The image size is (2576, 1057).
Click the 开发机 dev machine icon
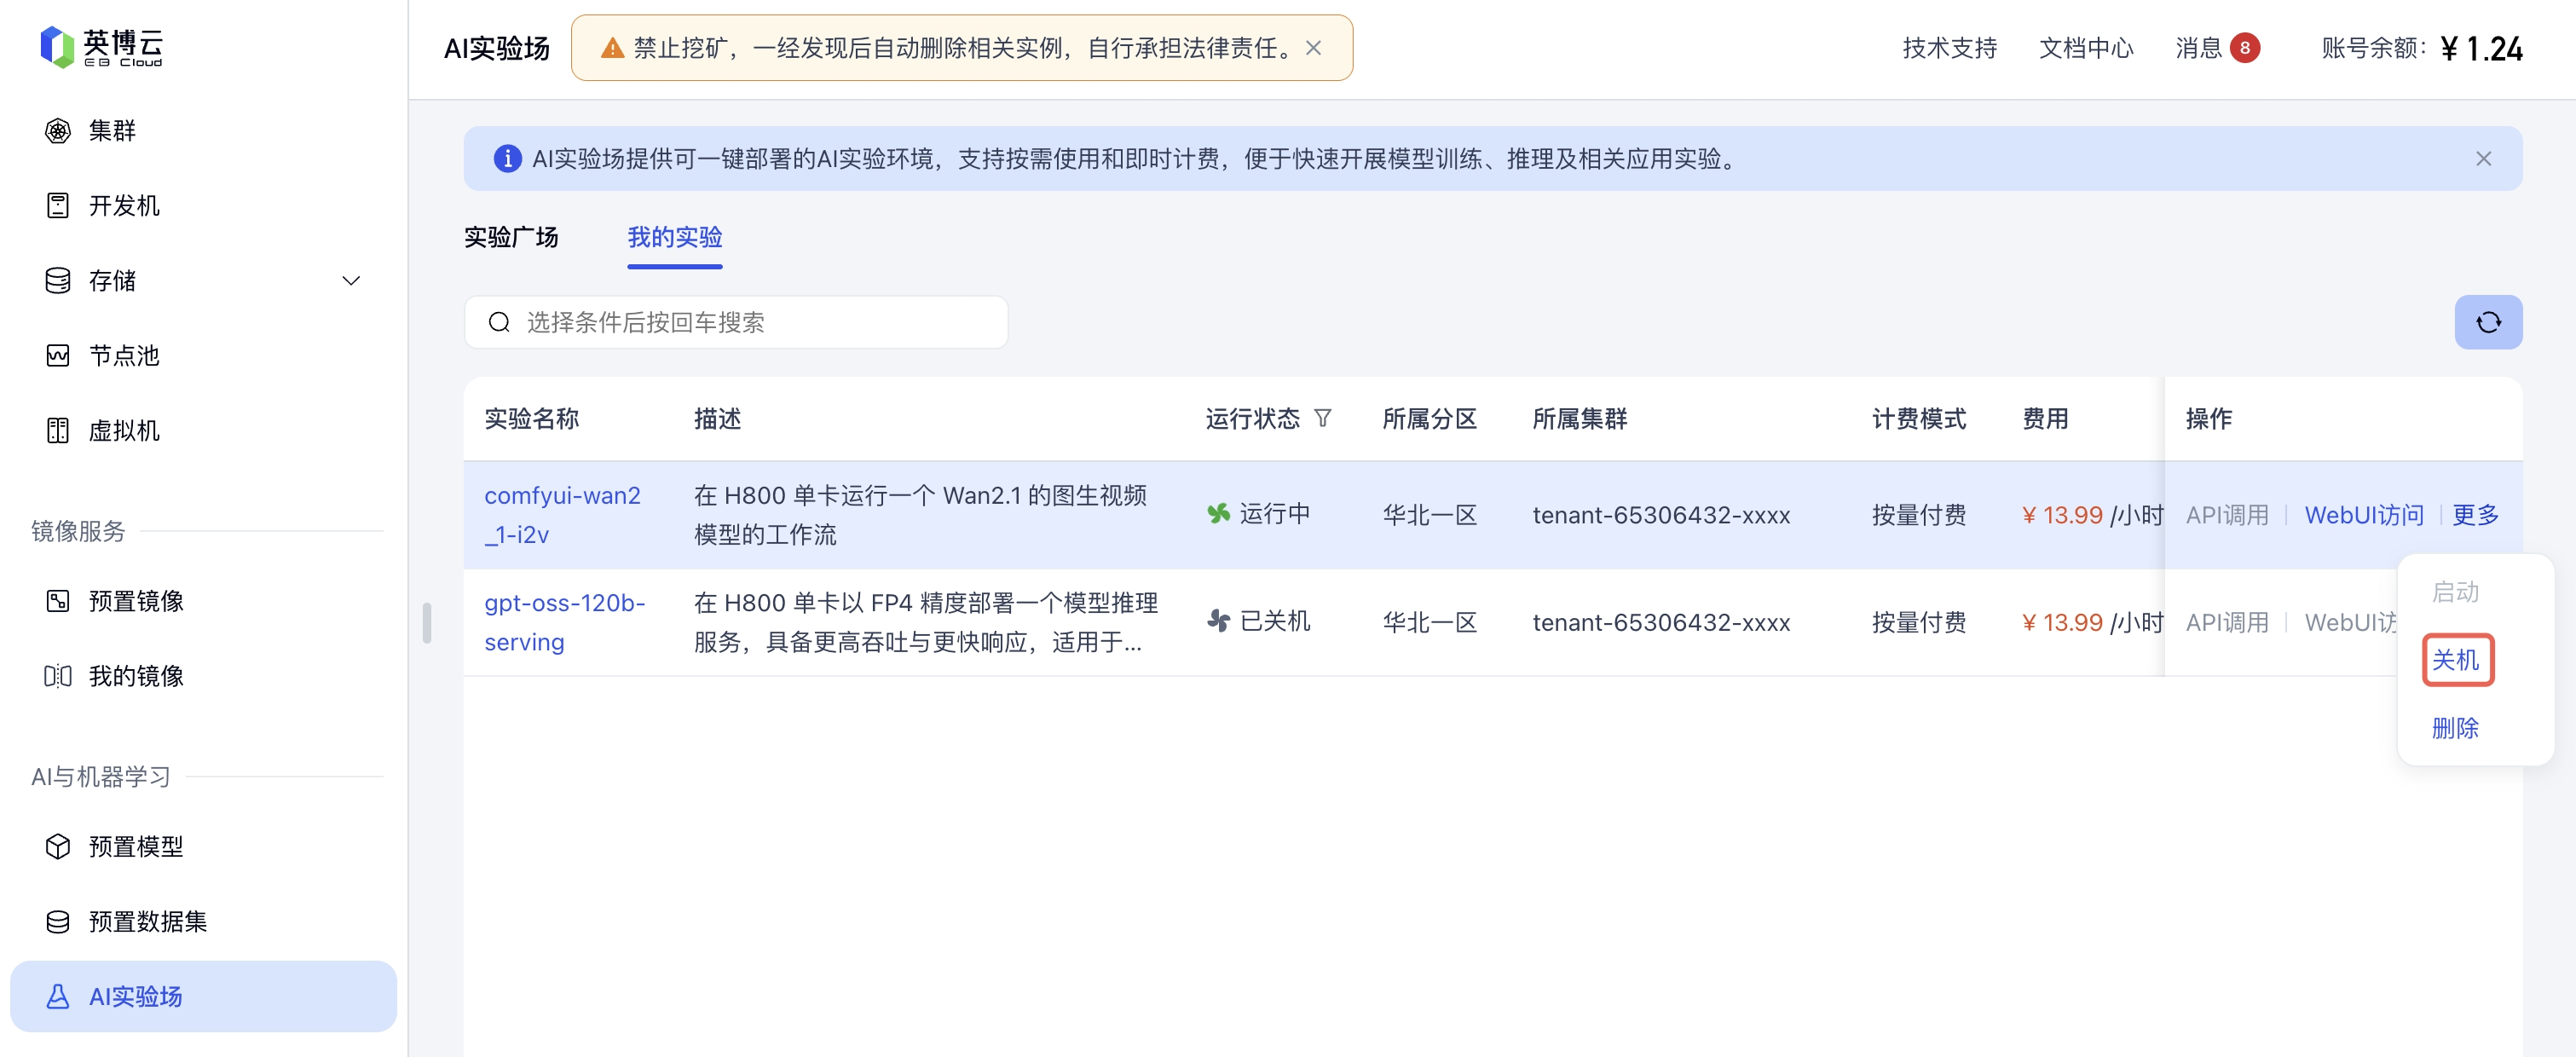pyautogui.click(x=58, y=206)
